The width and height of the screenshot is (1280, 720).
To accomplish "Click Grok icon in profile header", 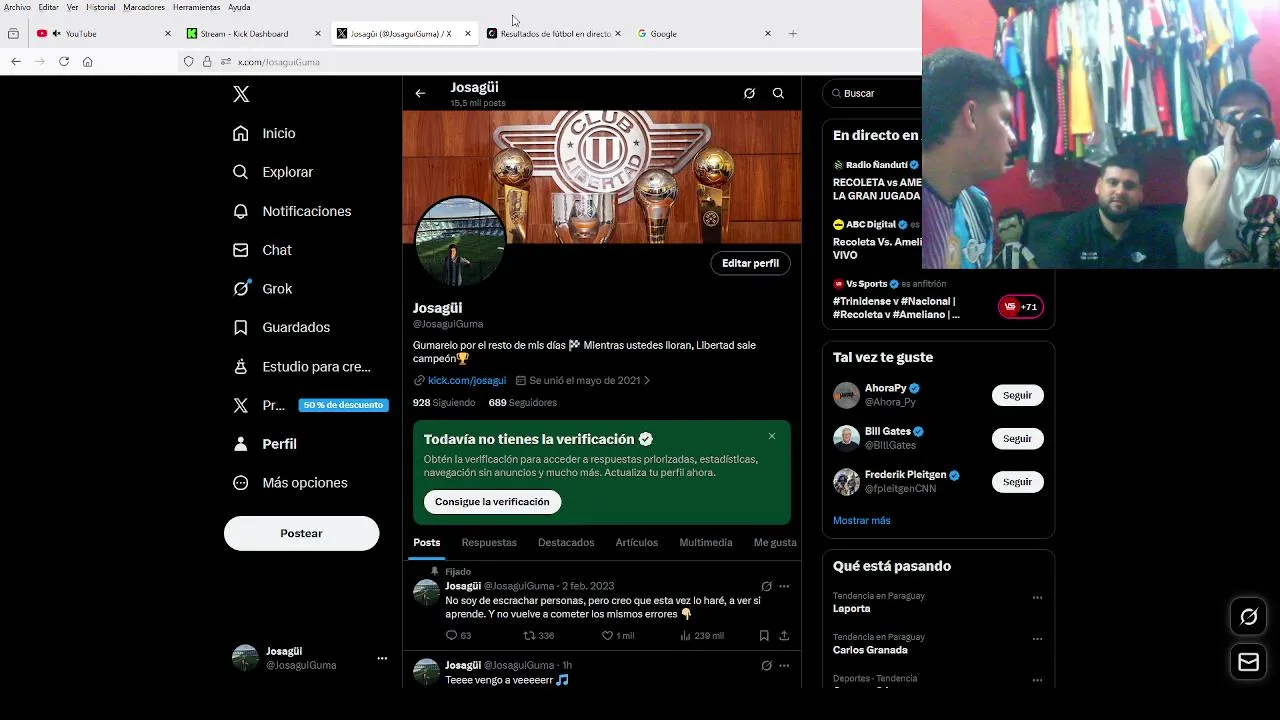I will 749,93.
